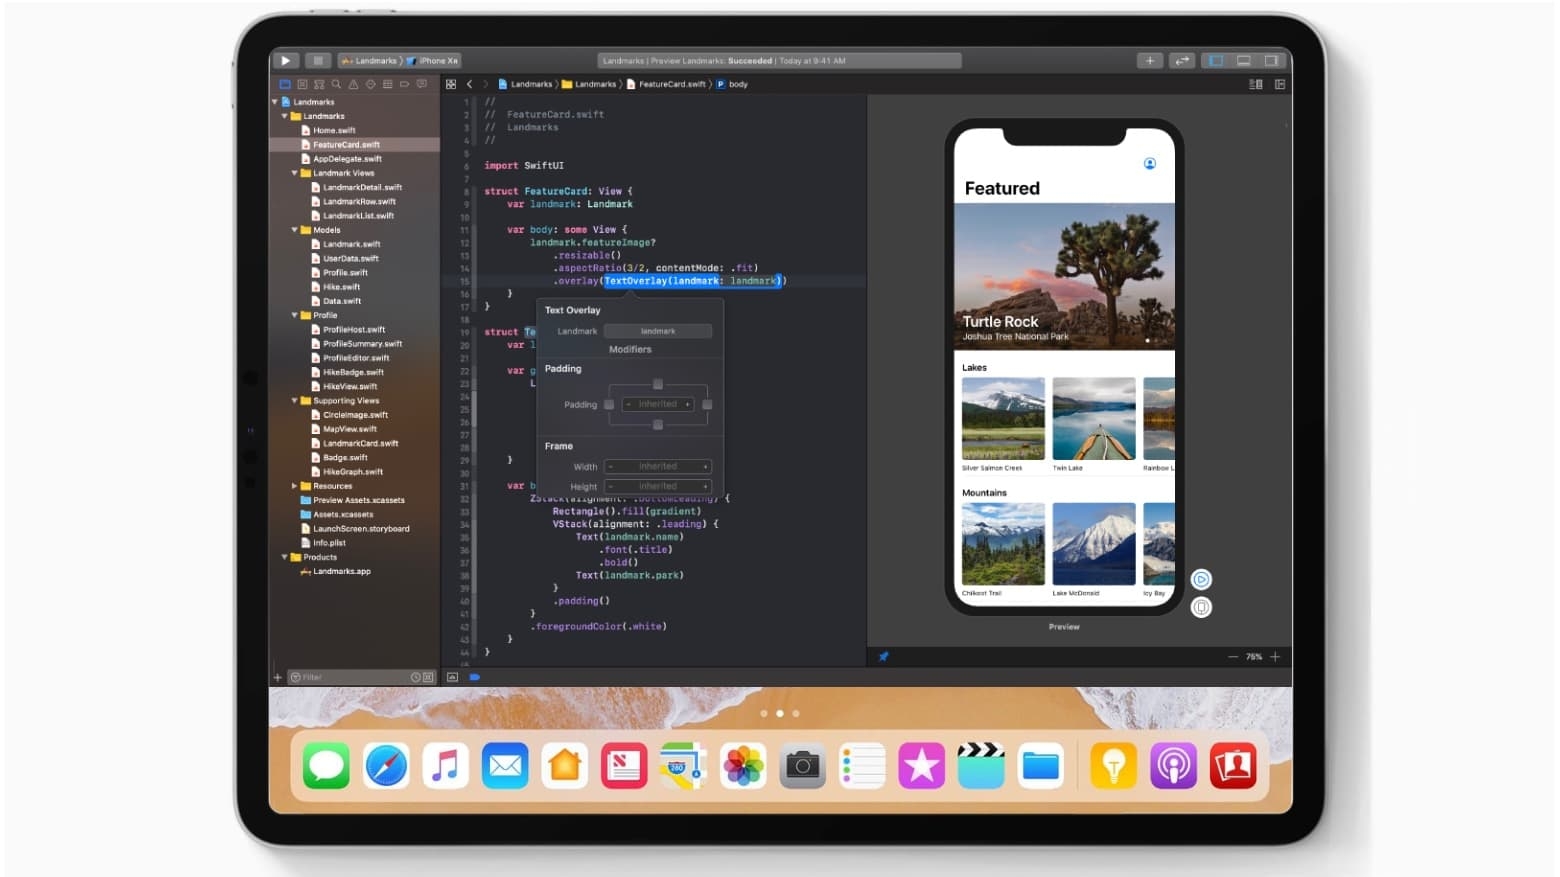1560x877 pixels.
Task: Expand the Supporting Views group disclosure triangle
Action: tap(293, 400)
